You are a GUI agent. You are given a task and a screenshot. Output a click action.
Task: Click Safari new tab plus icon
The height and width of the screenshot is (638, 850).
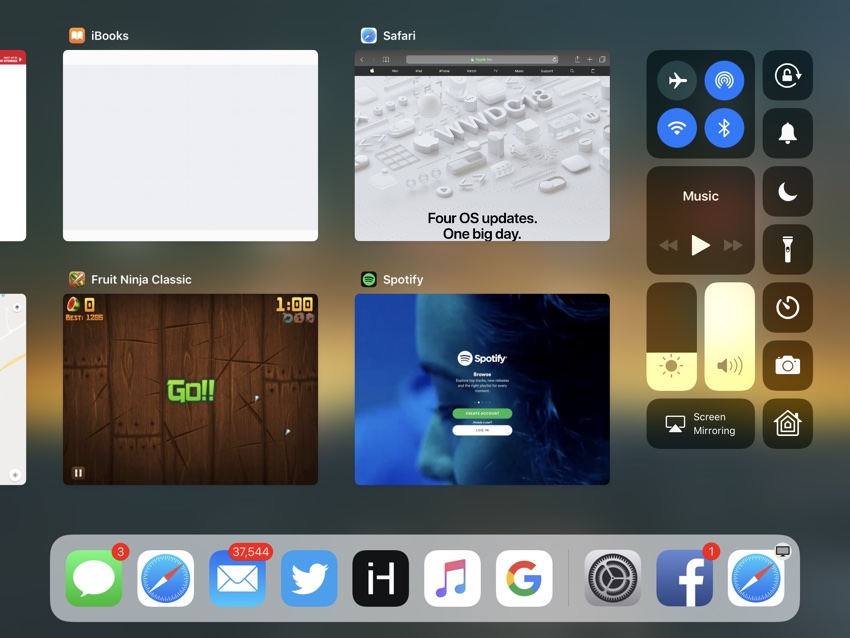[590, 59]
